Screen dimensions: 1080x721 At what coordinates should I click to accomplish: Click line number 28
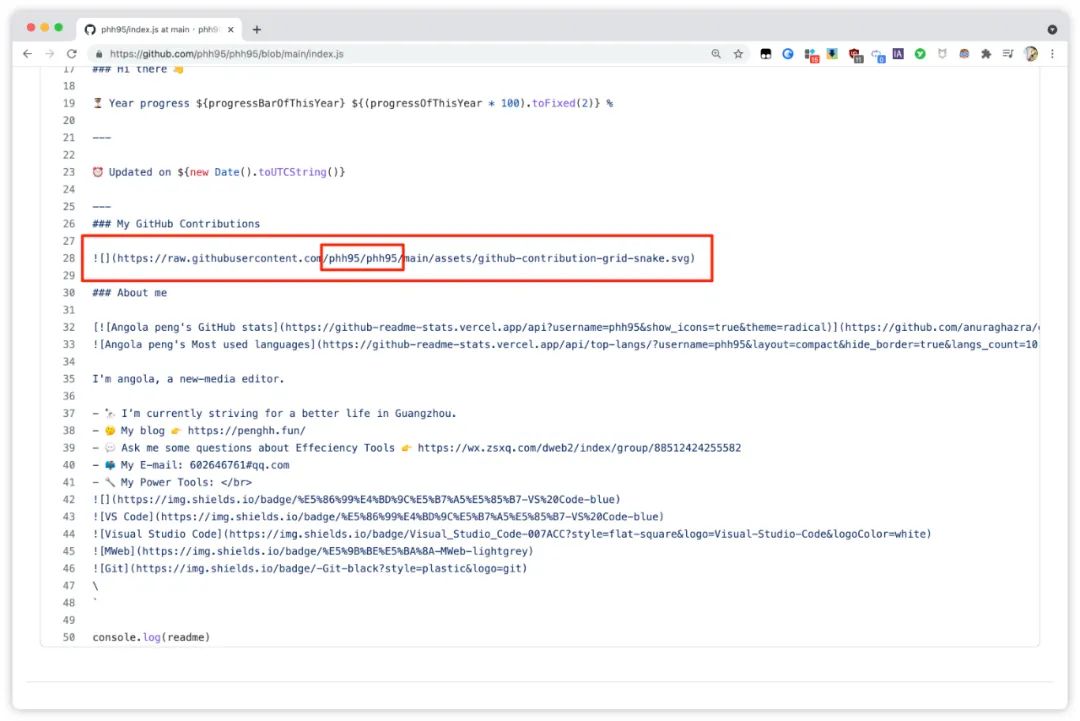pos(69,258)
